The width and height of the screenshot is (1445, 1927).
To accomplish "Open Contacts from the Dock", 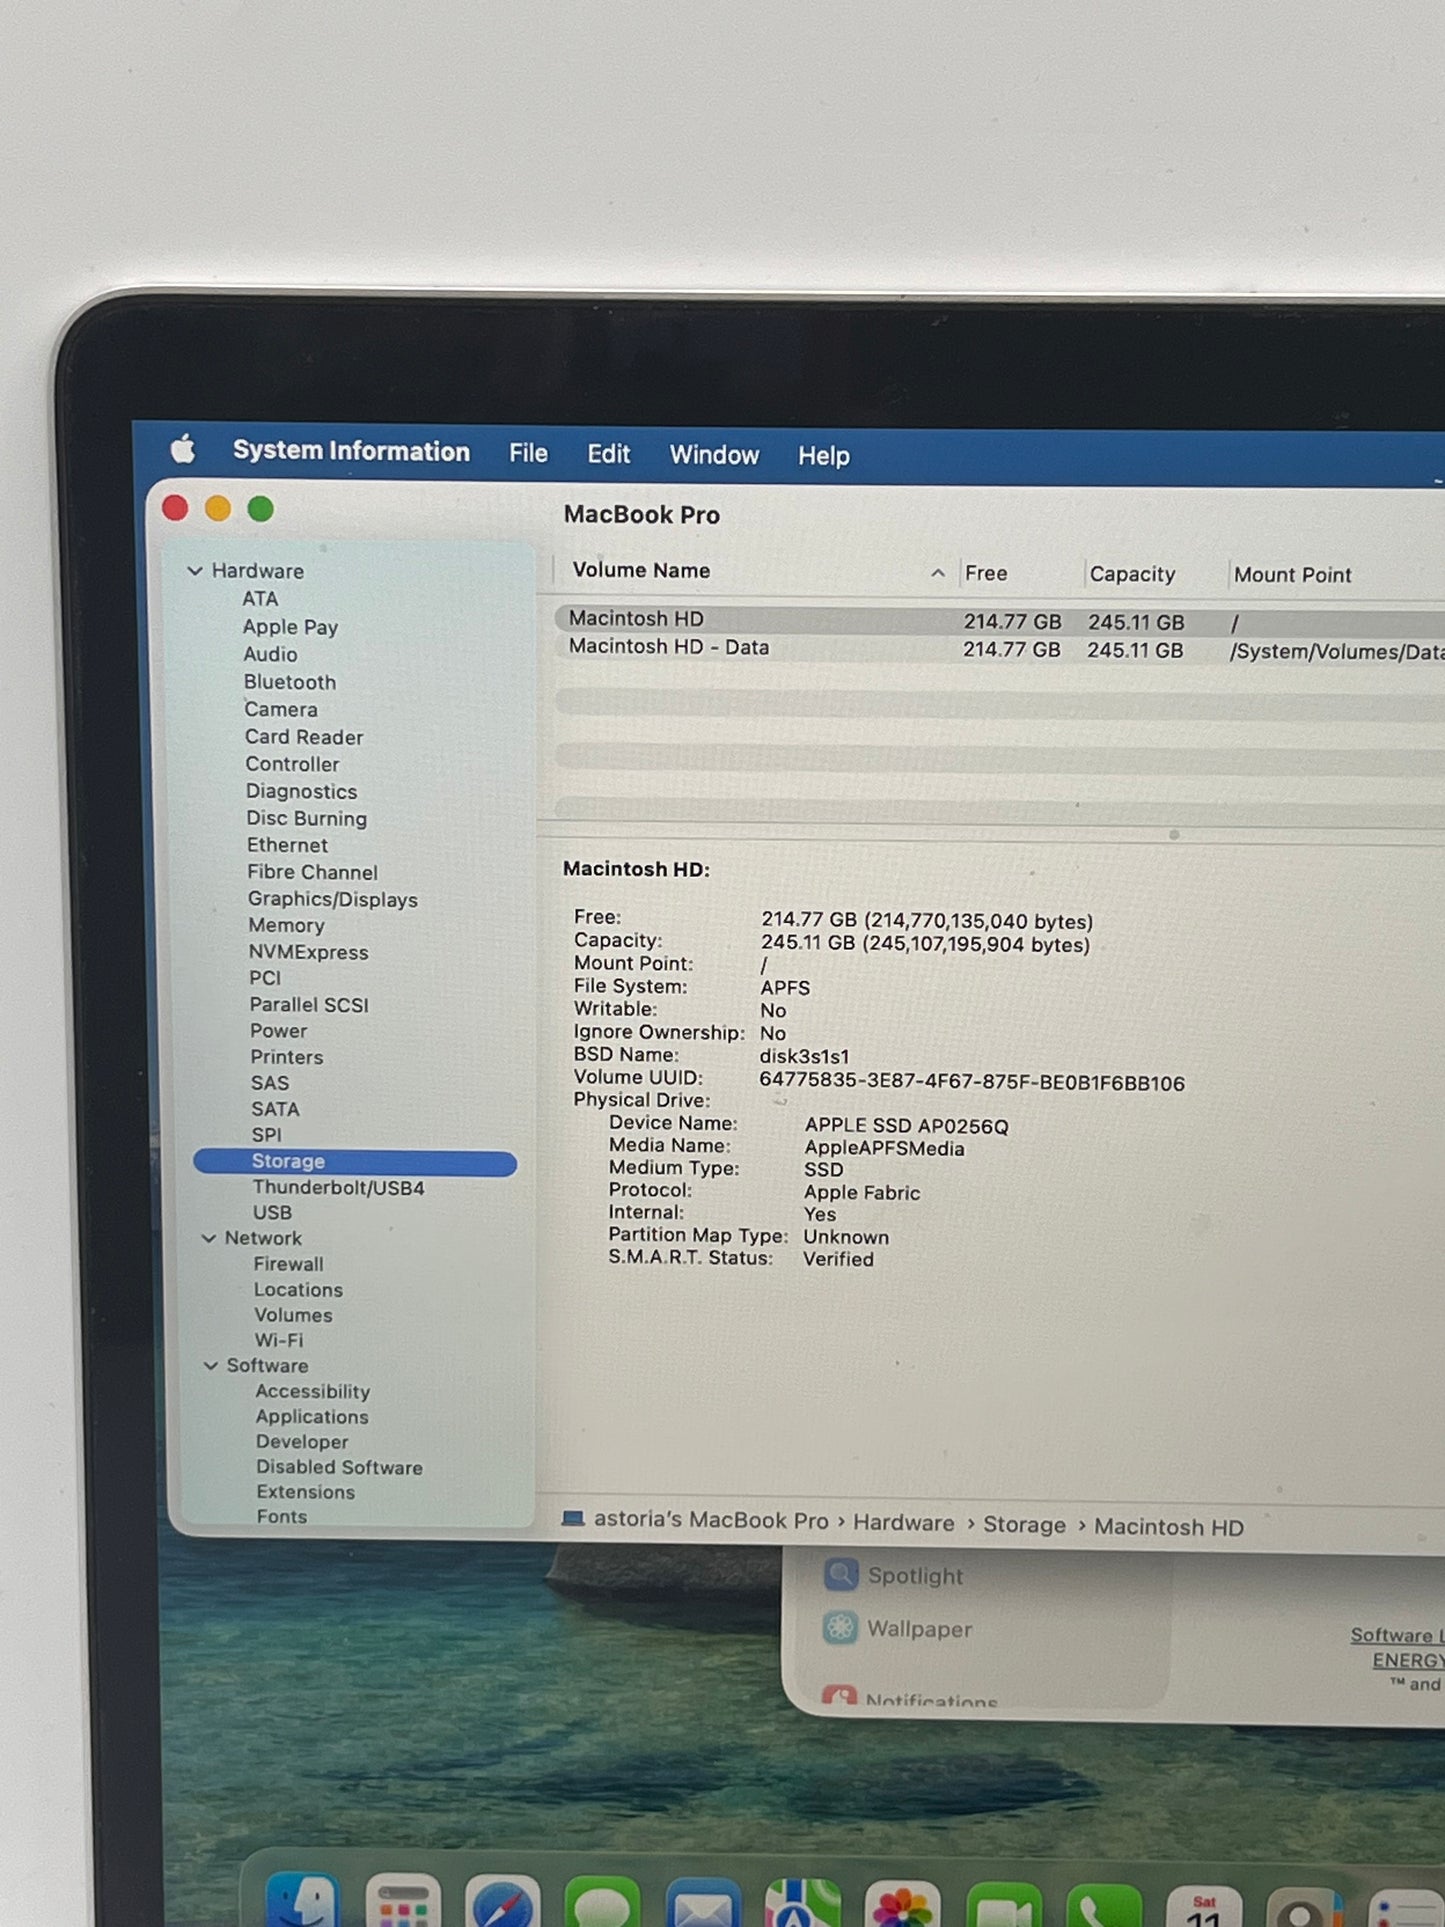I will (x=1304, y=1908).
